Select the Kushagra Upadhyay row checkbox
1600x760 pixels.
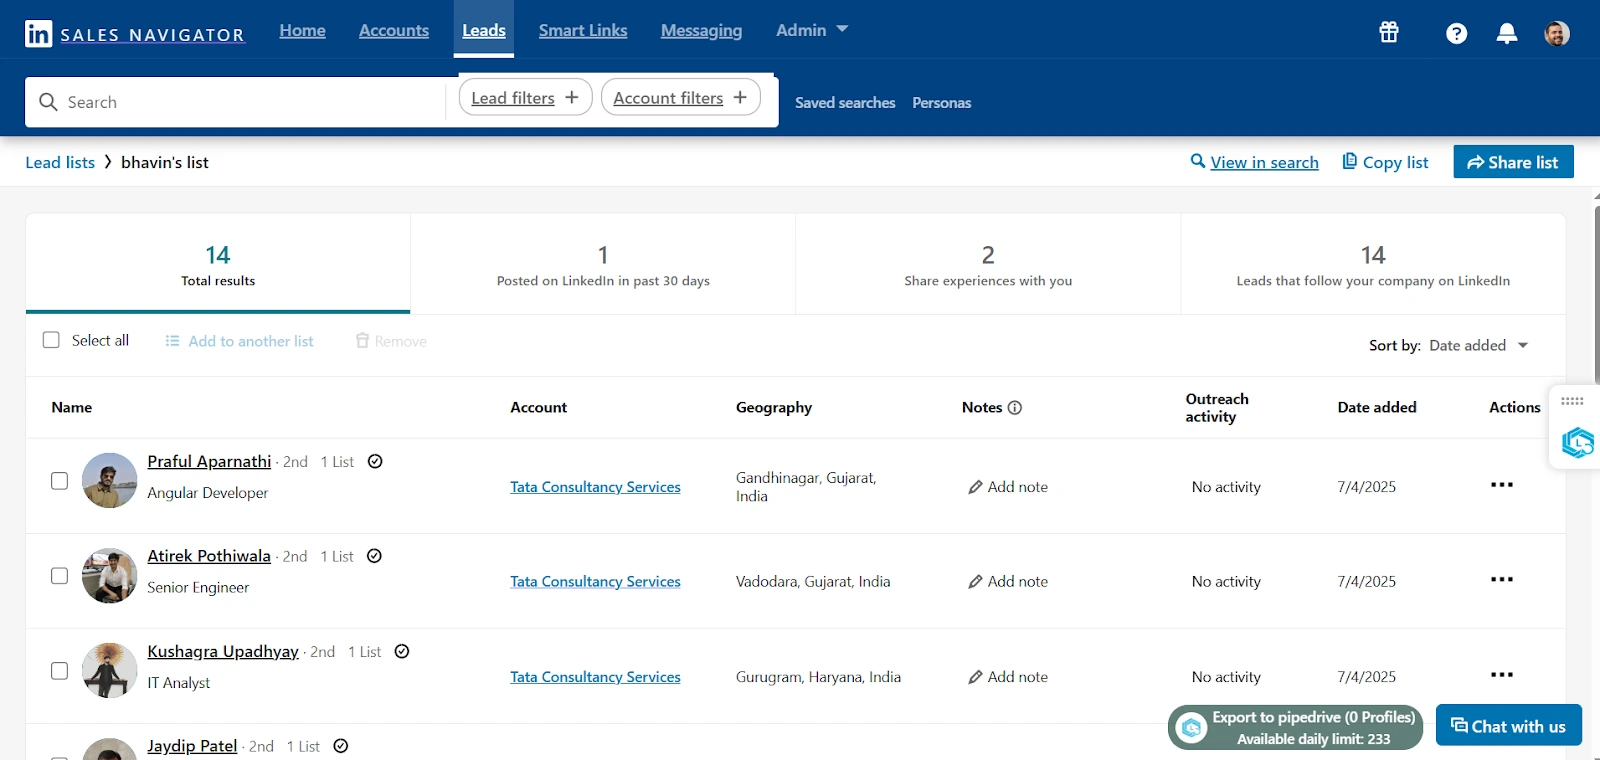tap(59, 671)
